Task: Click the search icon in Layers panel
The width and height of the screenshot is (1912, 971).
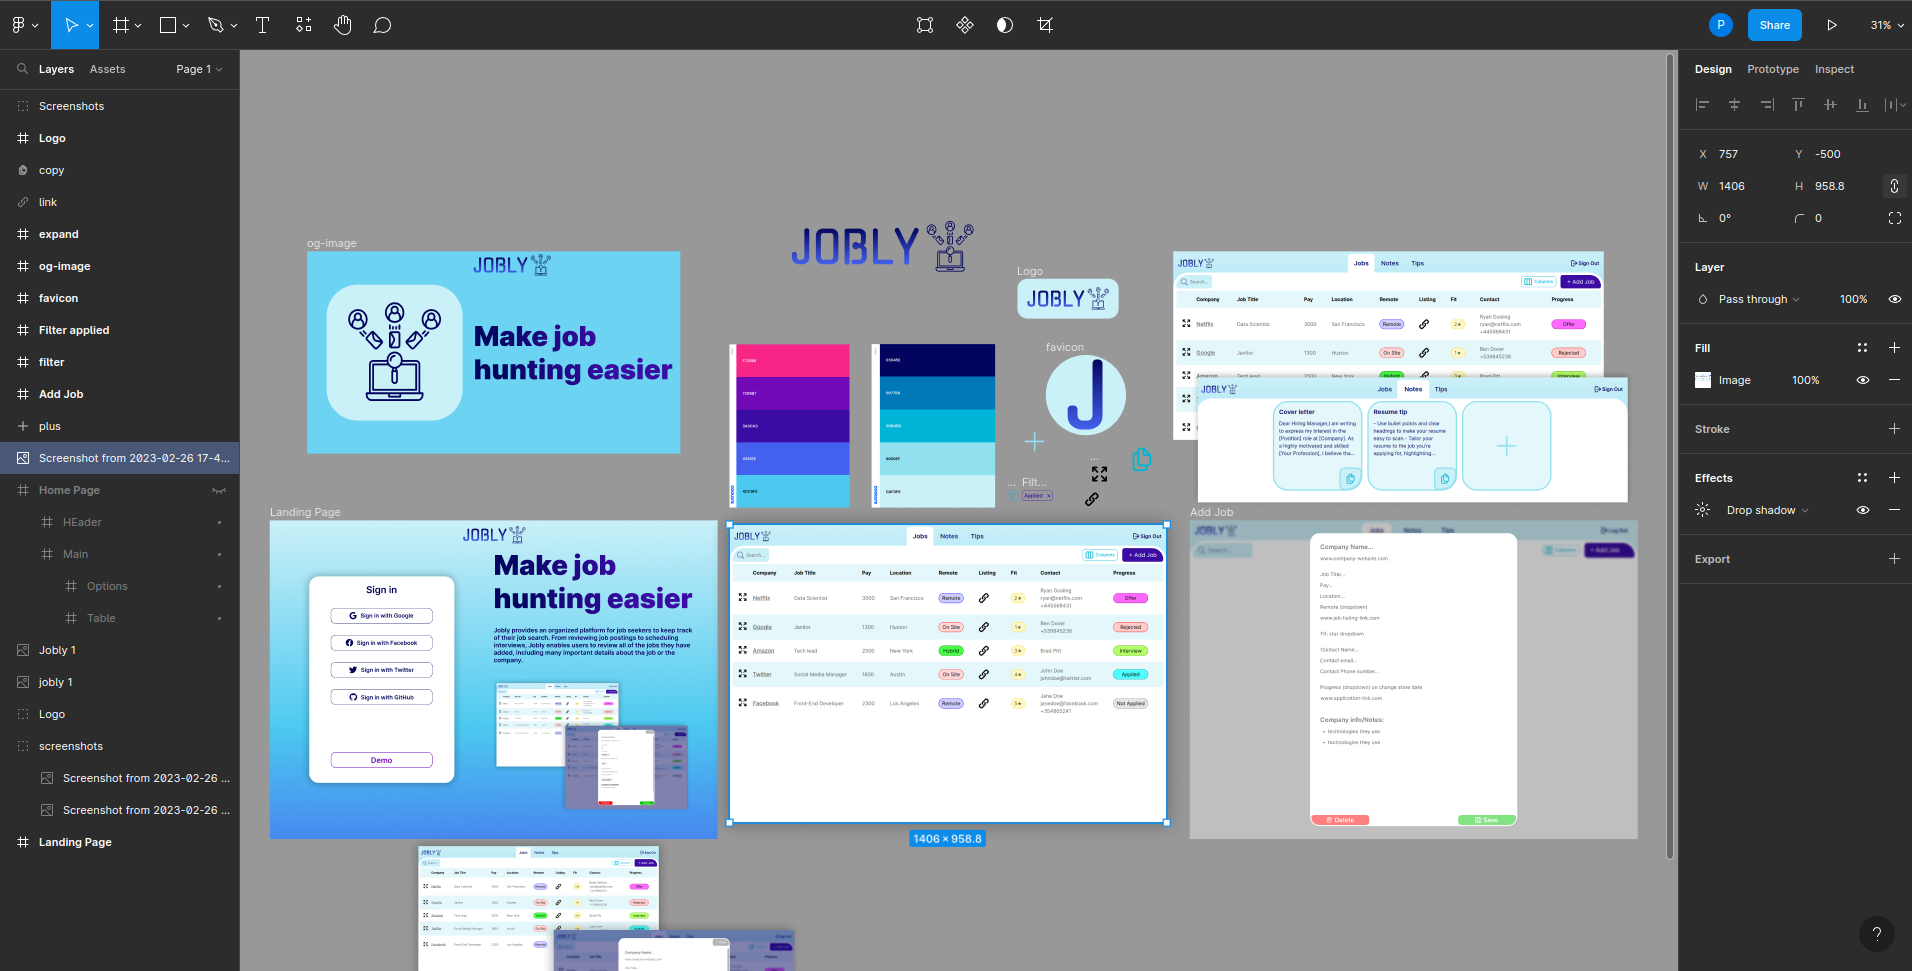Action: (22, 69)
